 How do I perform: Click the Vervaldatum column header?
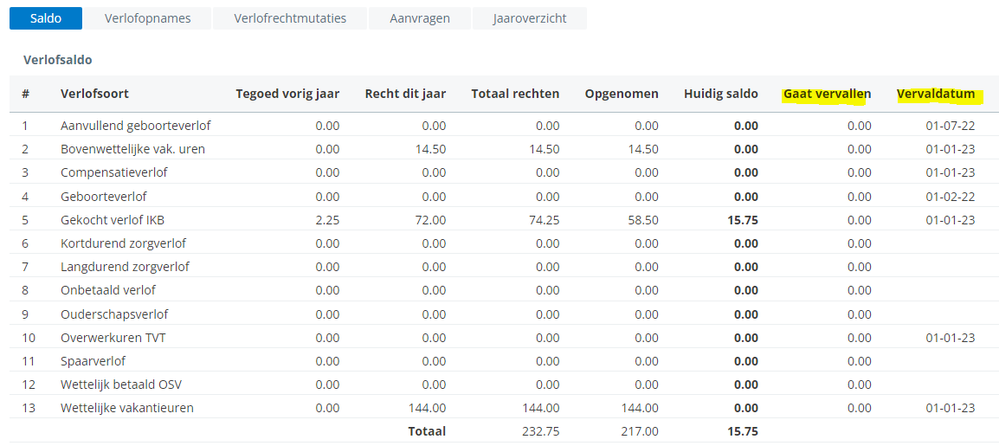936,94
